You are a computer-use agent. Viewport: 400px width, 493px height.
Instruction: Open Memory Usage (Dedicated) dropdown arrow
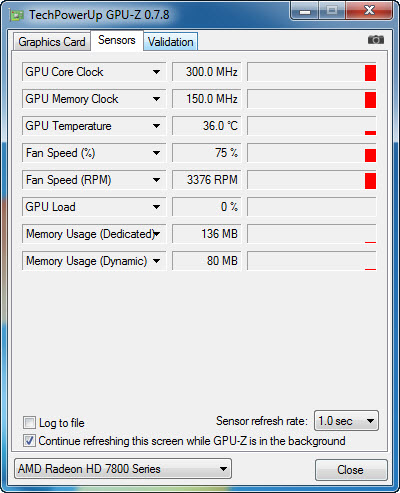pyautogui.click(x=157, y=234)
